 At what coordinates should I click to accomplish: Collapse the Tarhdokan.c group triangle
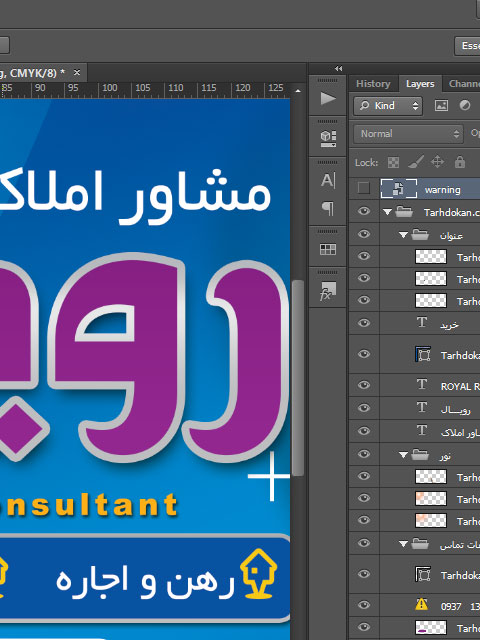coord(387,212)
